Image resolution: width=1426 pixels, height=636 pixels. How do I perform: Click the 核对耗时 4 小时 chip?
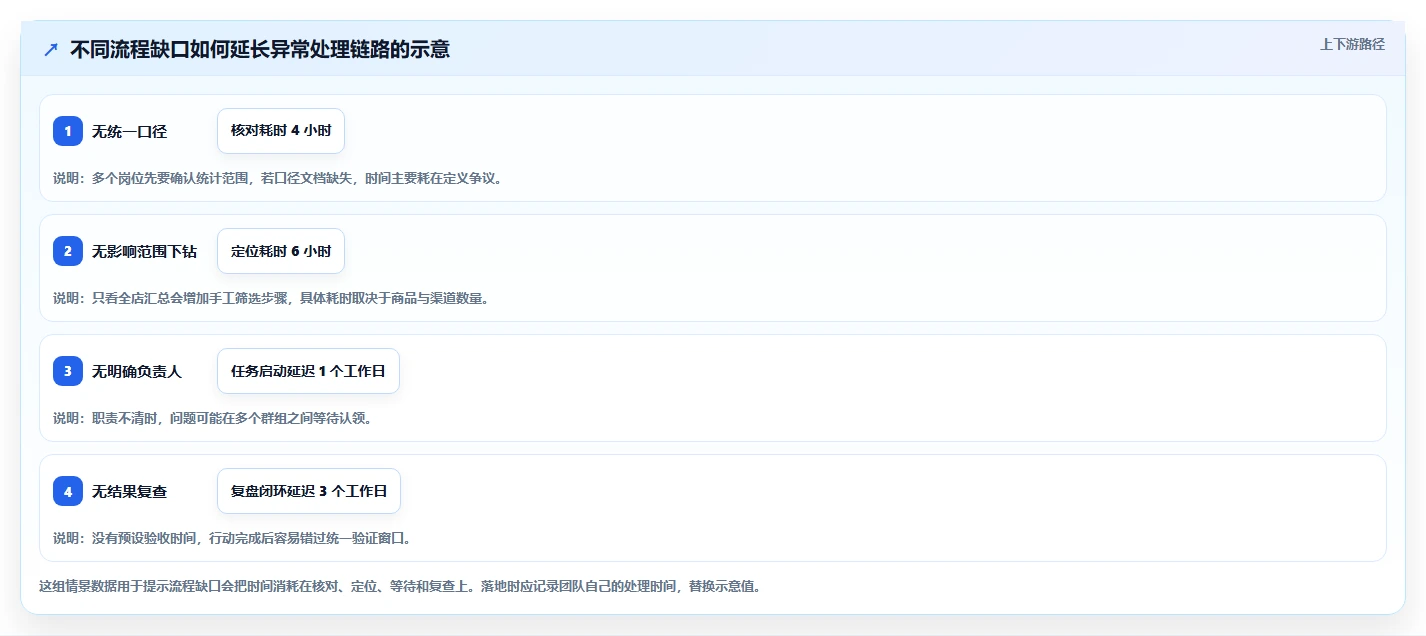pyautogui.click(x=281, y=131)
